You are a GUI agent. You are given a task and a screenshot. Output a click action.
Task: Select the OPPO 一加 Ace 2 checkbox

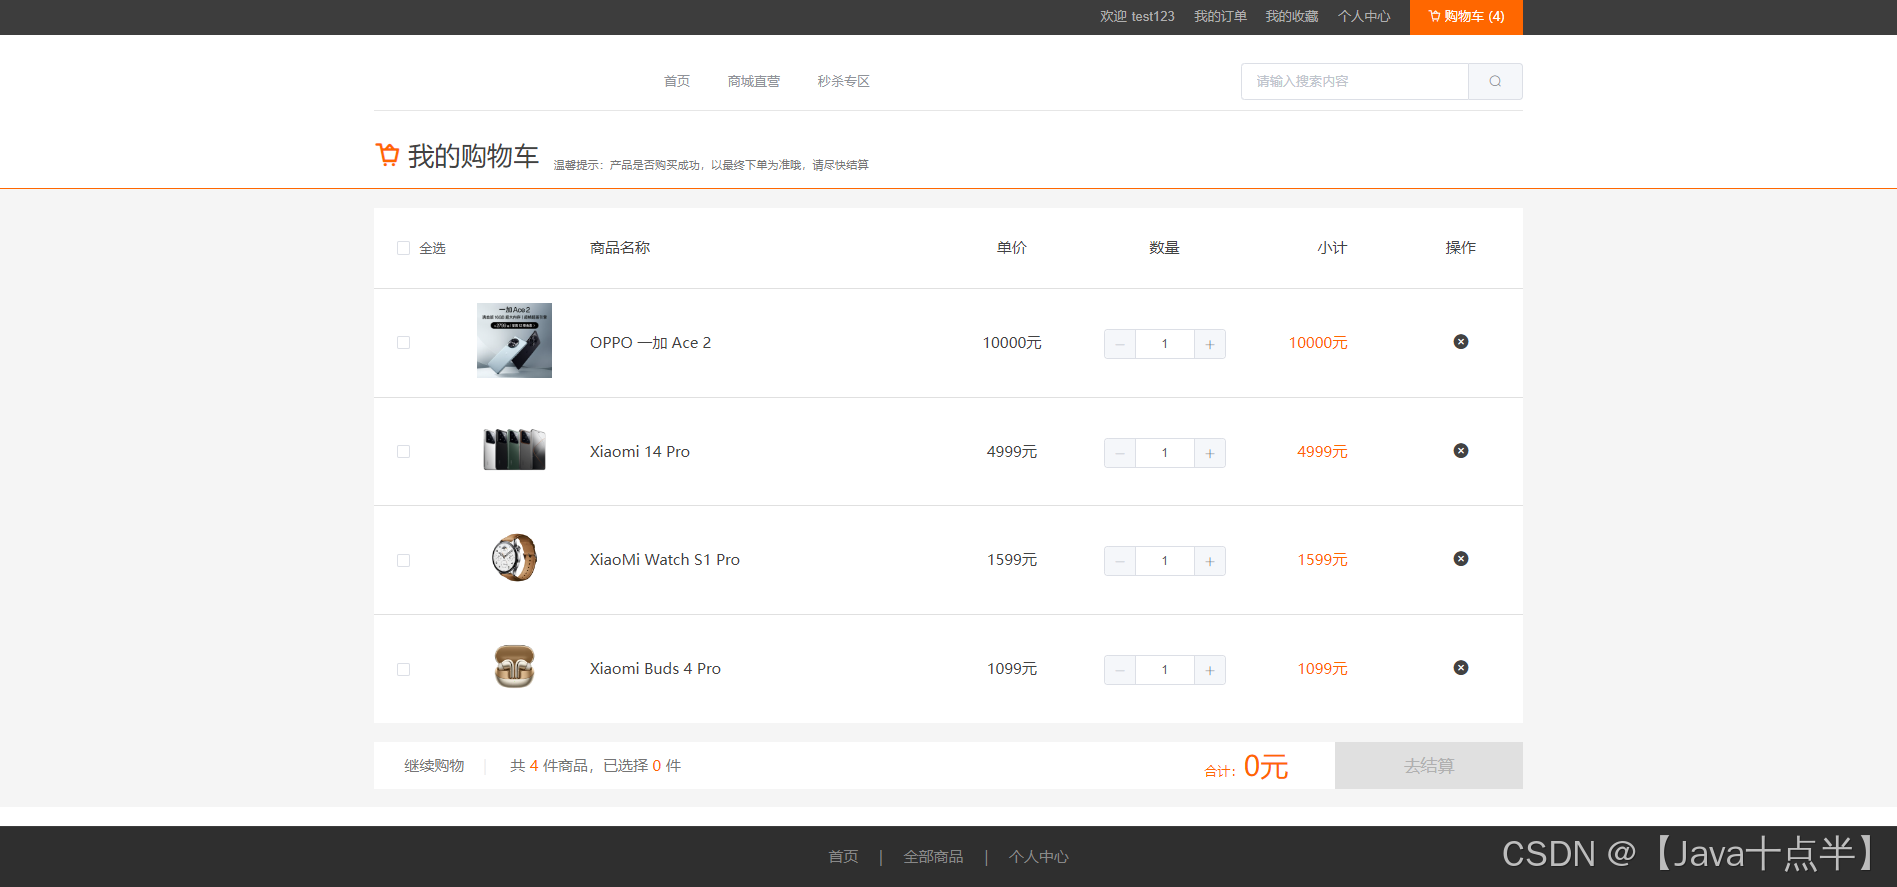(403, 343)
